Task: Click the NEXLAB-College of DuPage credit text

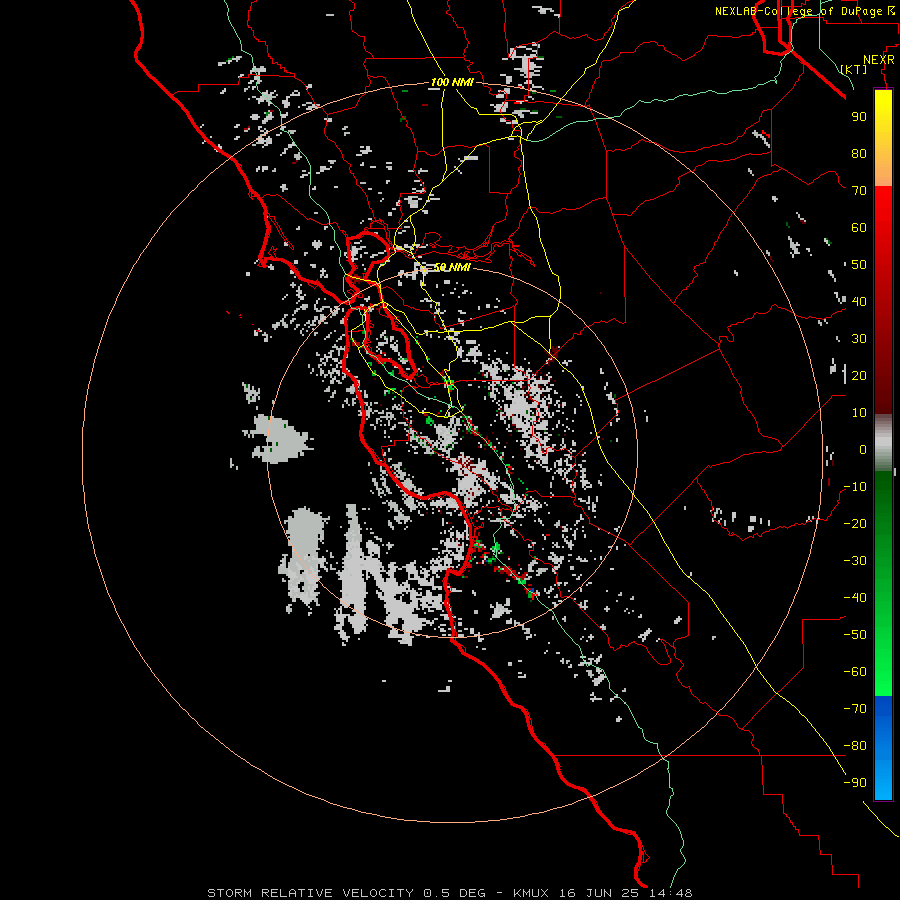Action: click(x=805, y=11)
